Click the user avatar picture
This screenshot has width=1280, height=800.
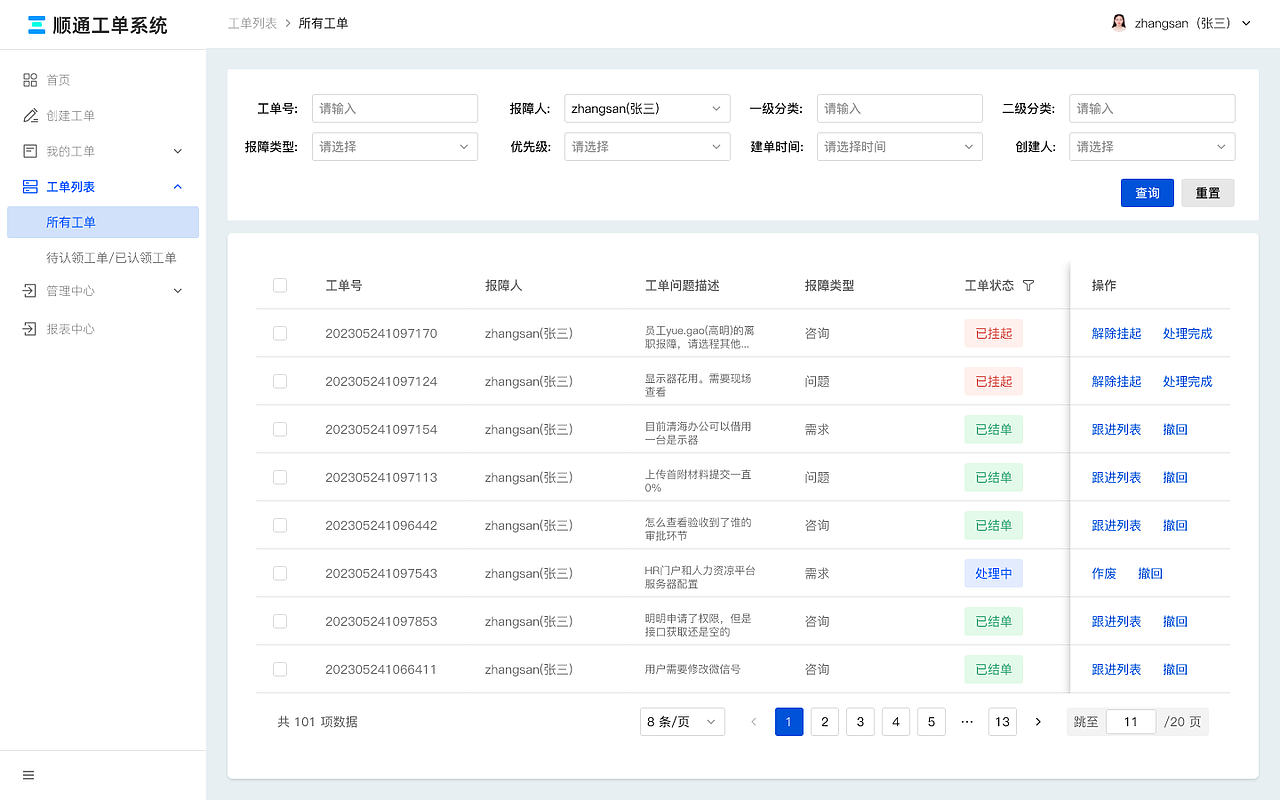(x=1119, y=23)
